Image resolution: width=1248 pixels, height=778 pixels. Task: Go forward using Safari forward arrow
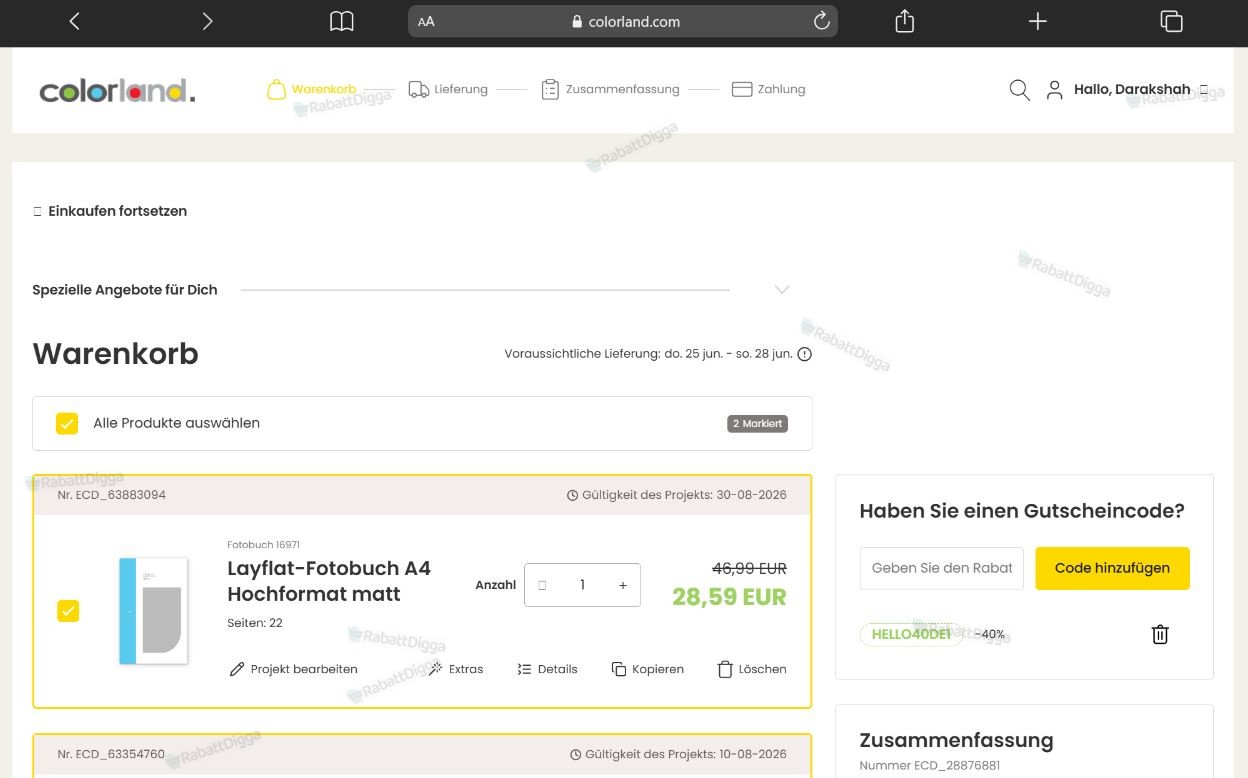point(207,21)
